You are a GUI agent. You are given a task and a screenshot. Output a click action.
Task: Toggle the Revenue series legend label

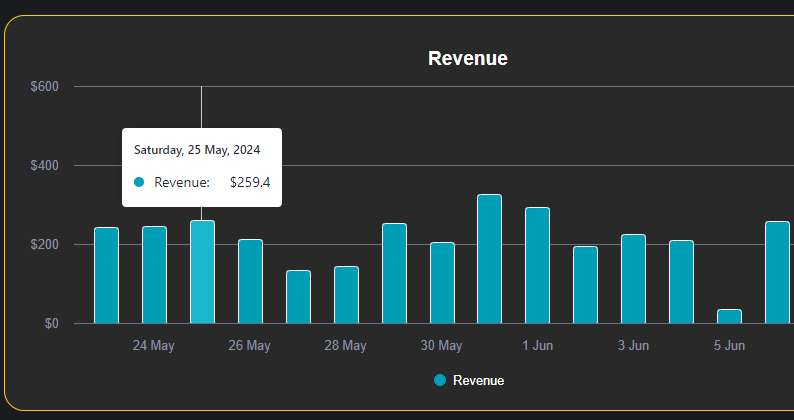tap(478, 381)
